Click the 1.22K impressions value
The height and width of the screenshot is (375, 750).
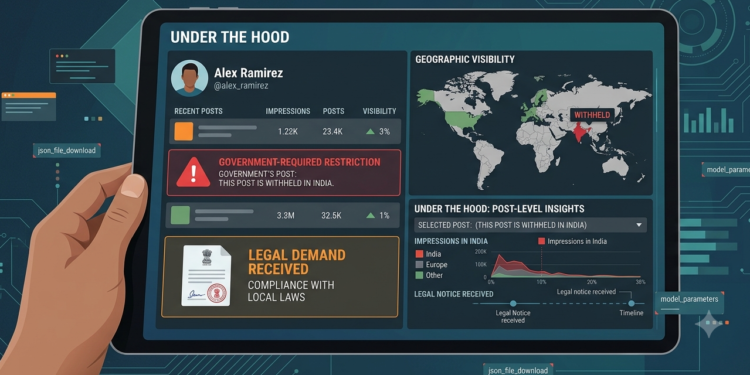[287, 132]
